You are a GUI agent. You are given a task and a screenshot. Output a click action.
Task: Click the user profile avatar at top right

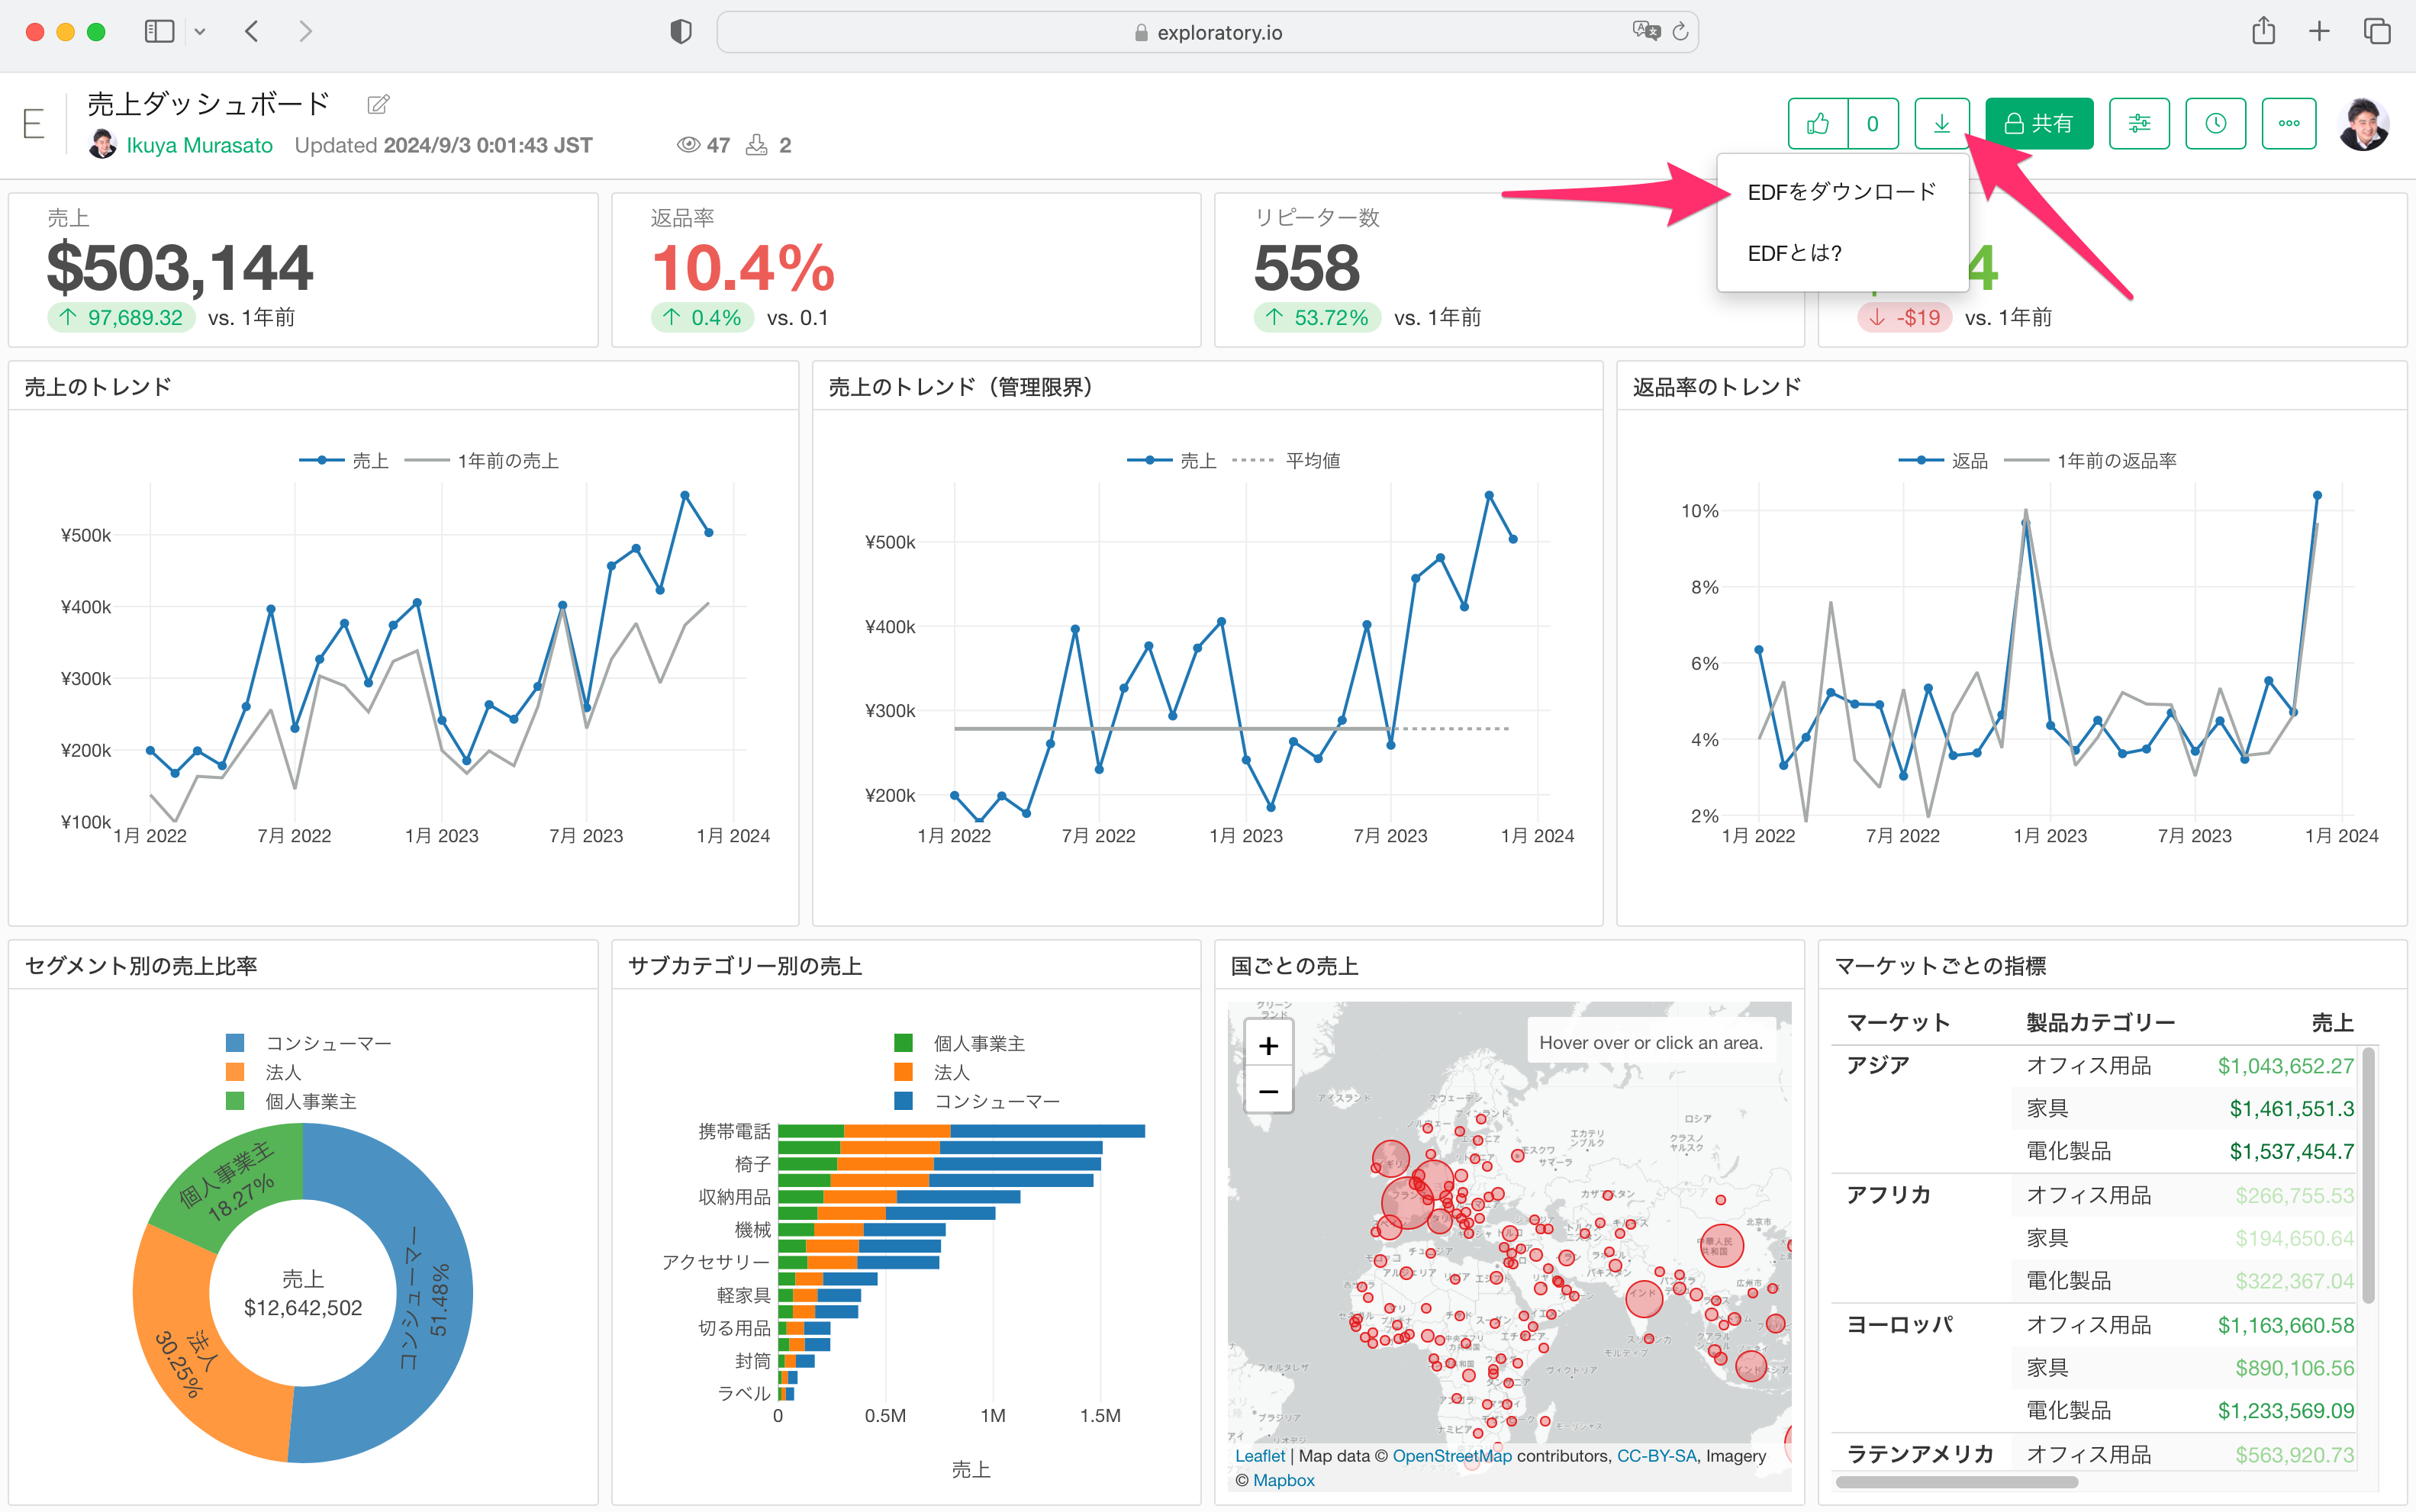tap(2364, 124)
